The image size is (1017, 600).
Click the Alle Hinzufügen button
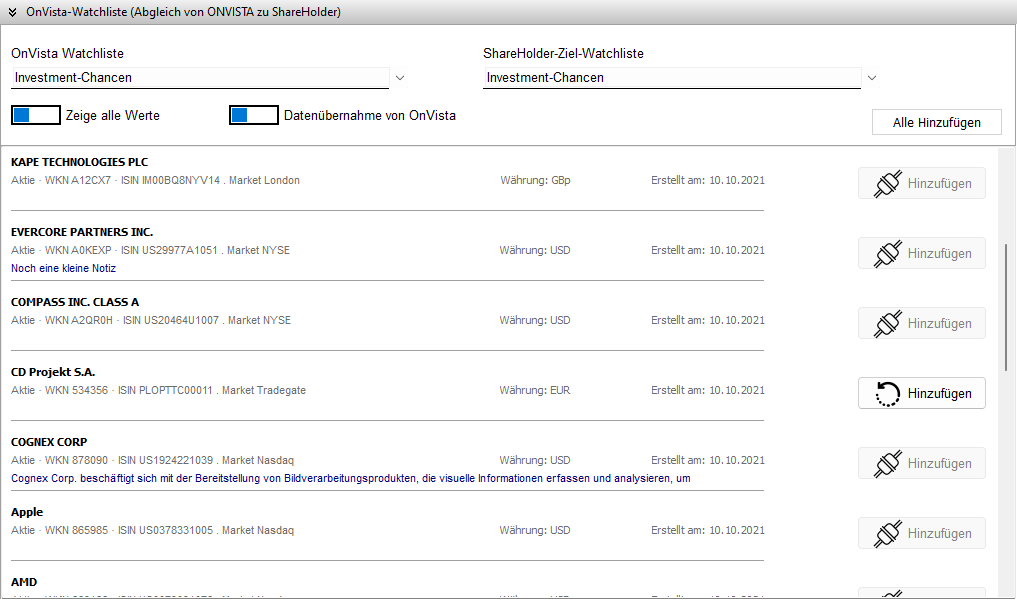pyautogui.click(x=937, y=123)
